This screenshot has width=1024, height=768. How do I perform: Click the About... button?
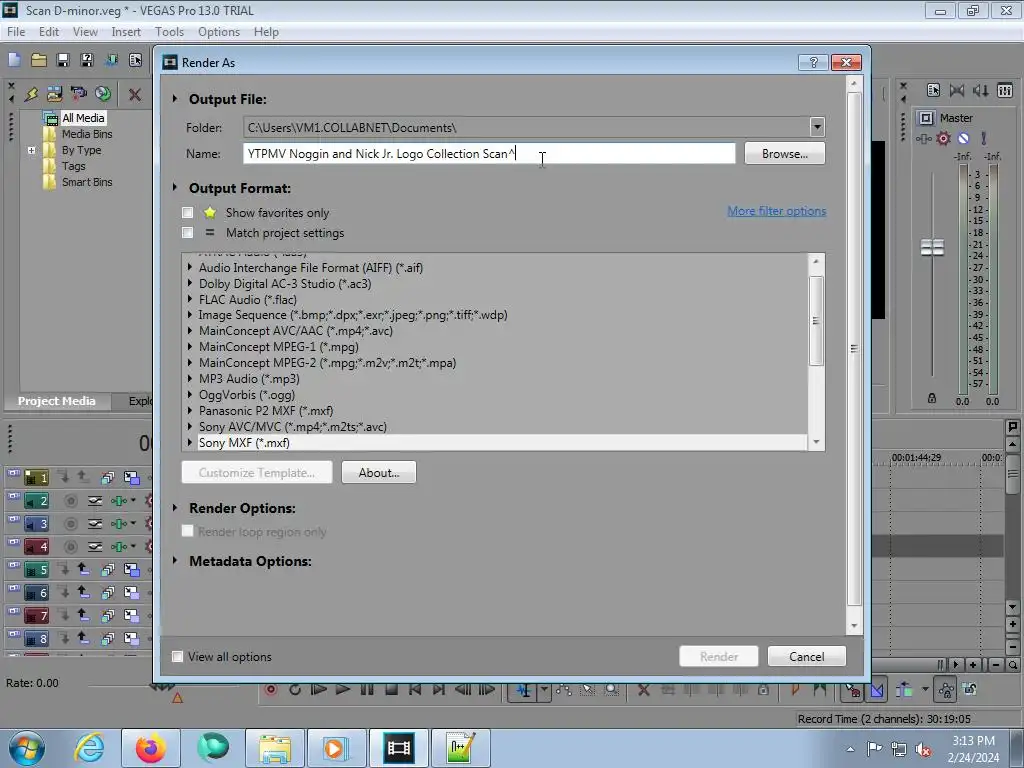pyautogui.click(x=379, y=472)
